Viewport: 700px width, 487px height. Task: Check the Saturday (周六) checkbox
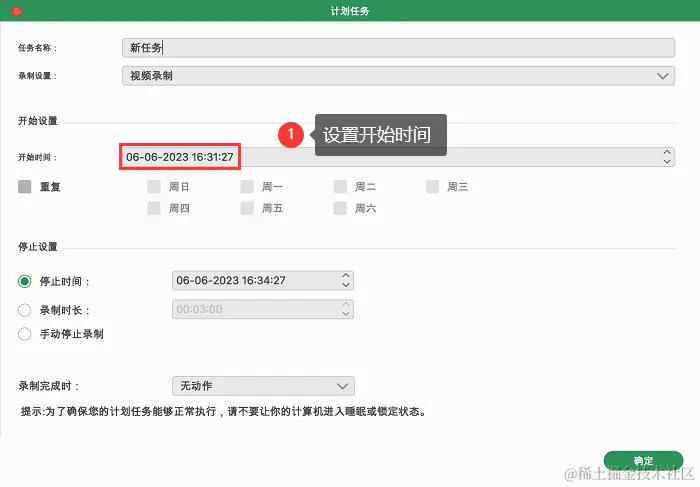click(340, 208)
